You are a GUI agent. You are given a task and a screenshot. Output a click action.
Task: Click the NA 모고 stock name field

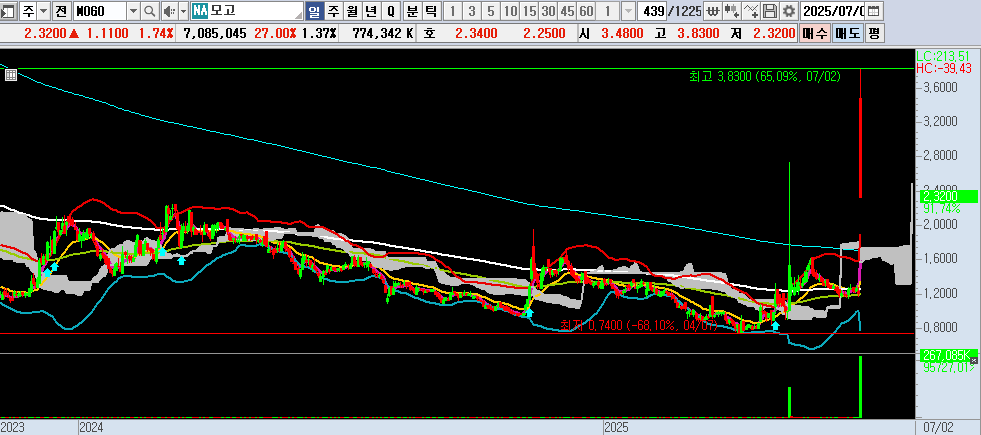(x=247, y=11)
